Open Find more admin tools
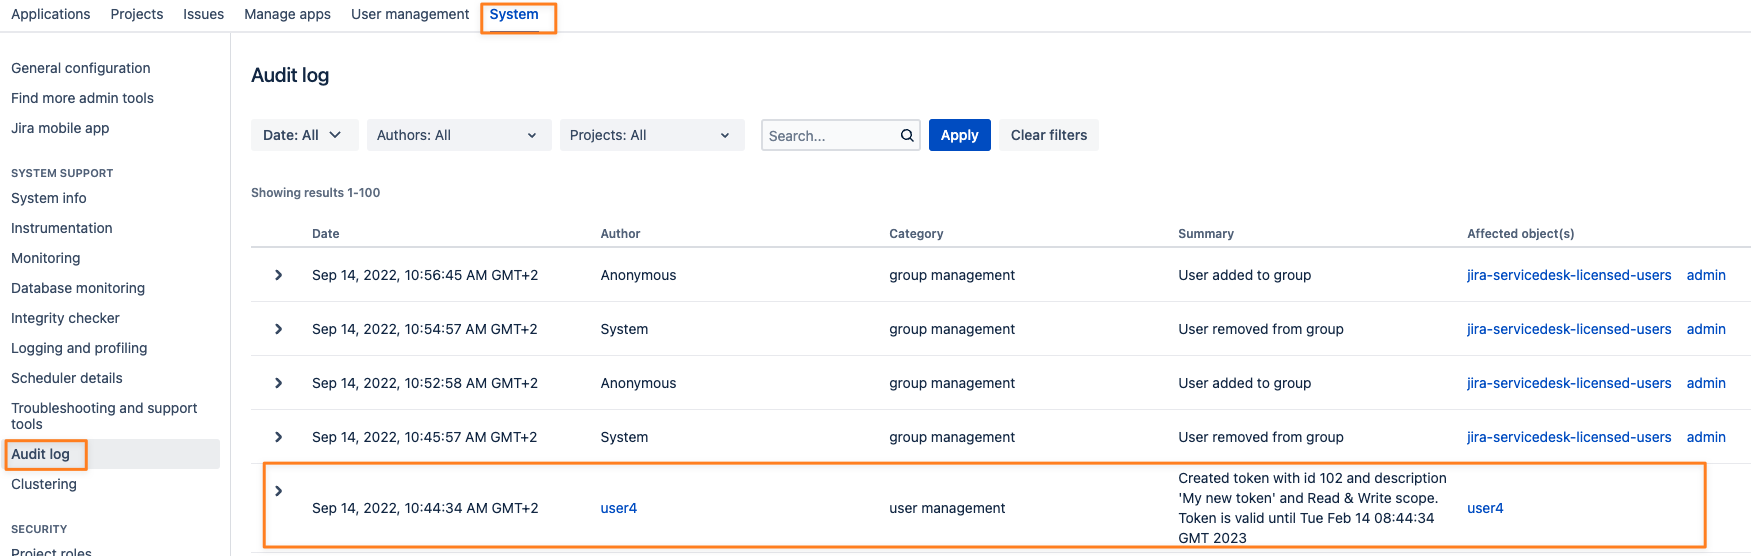 tap(83, 98)
